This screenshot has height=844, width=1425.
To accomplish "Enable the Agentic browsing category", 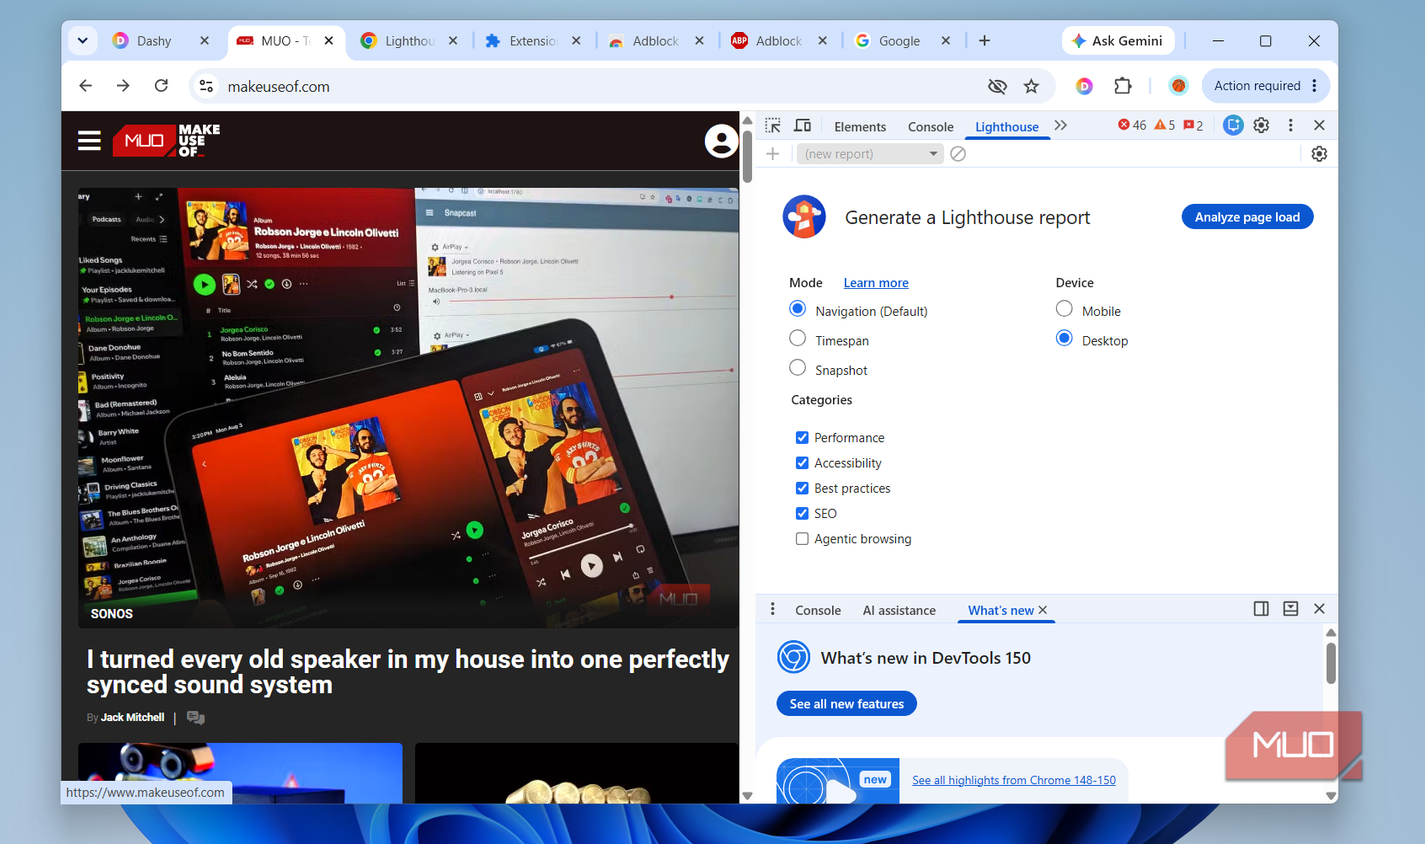I will click(802, 539).
